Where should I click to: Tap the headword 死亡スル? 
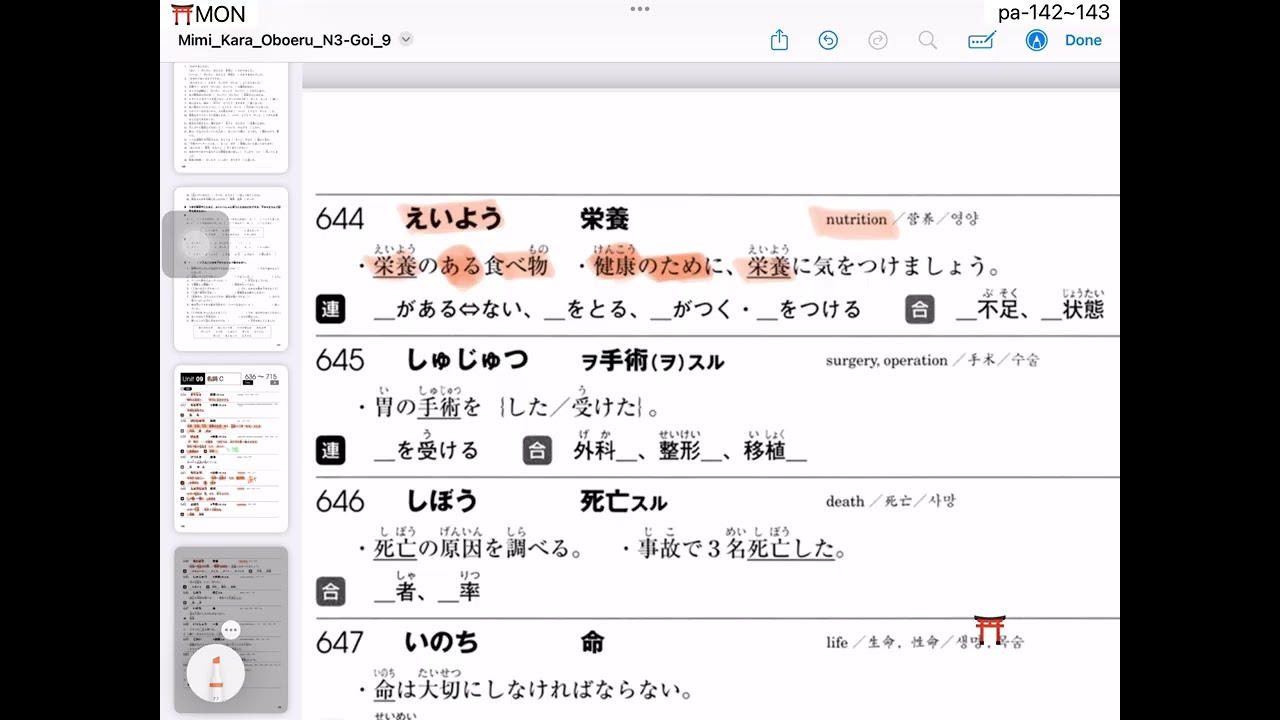click(x=624, y=501)
